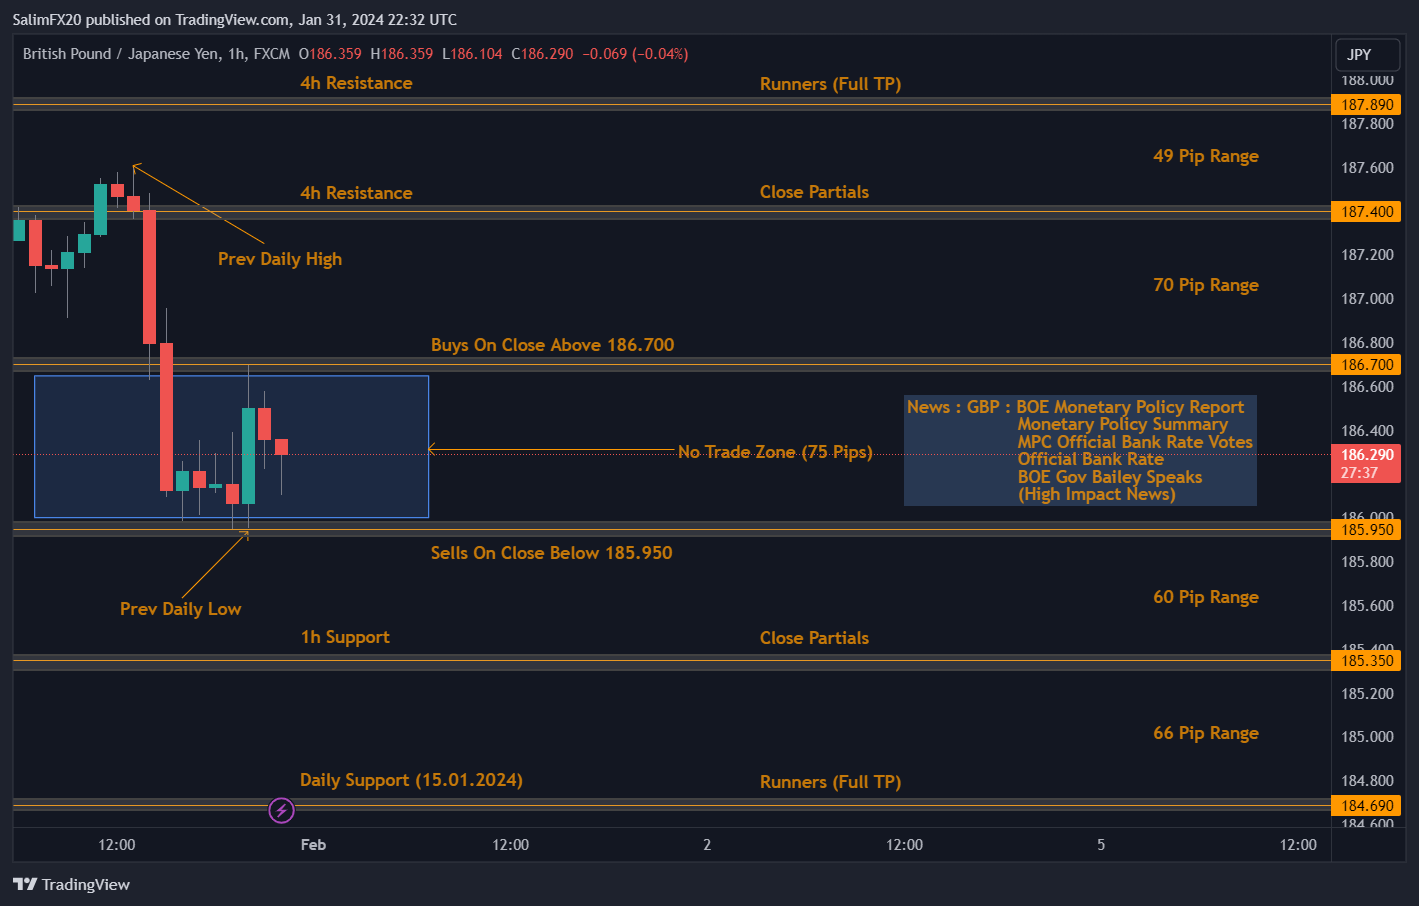This screenshot has width=1419, height=906.
Task: Click "Sells On Close Below 185.950" label
Action: 551,553
